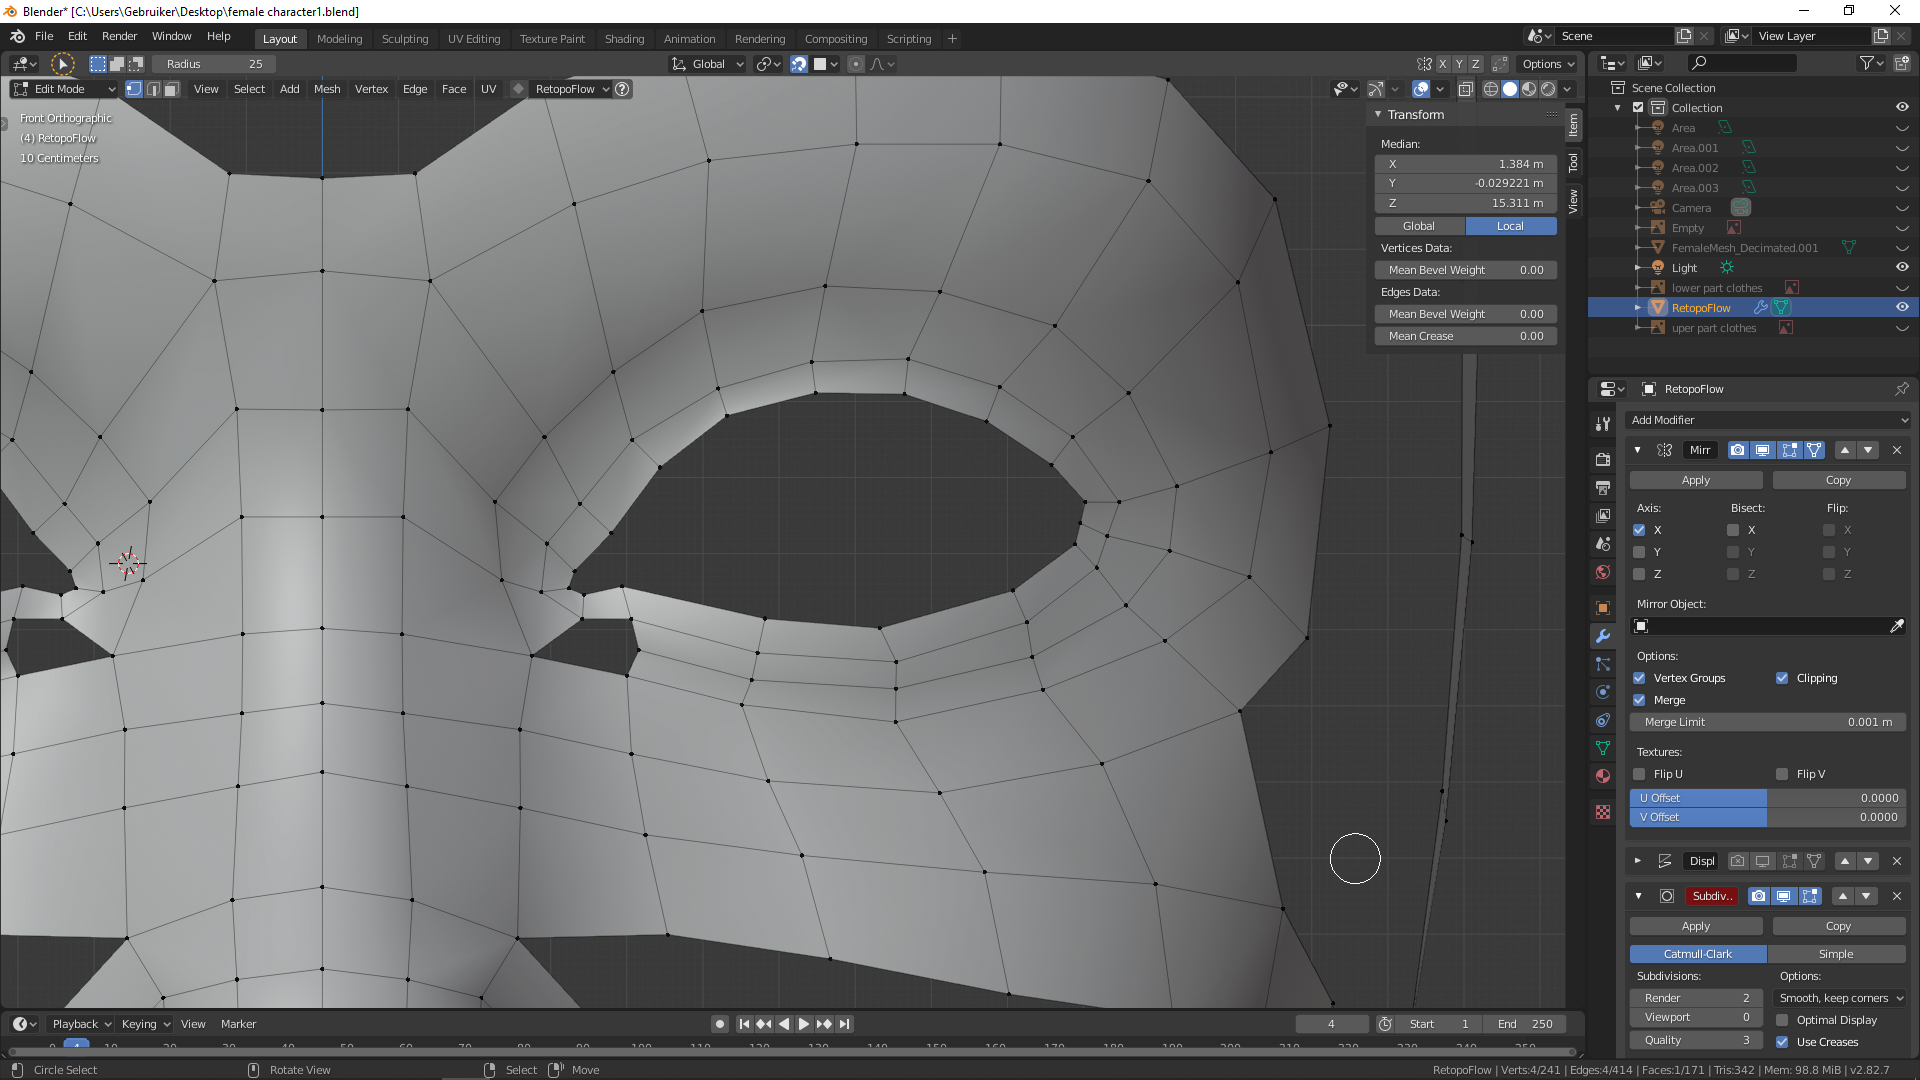
Task: Expand the collapsed Displace modifier panel
Action: (x=1637, y=861)
